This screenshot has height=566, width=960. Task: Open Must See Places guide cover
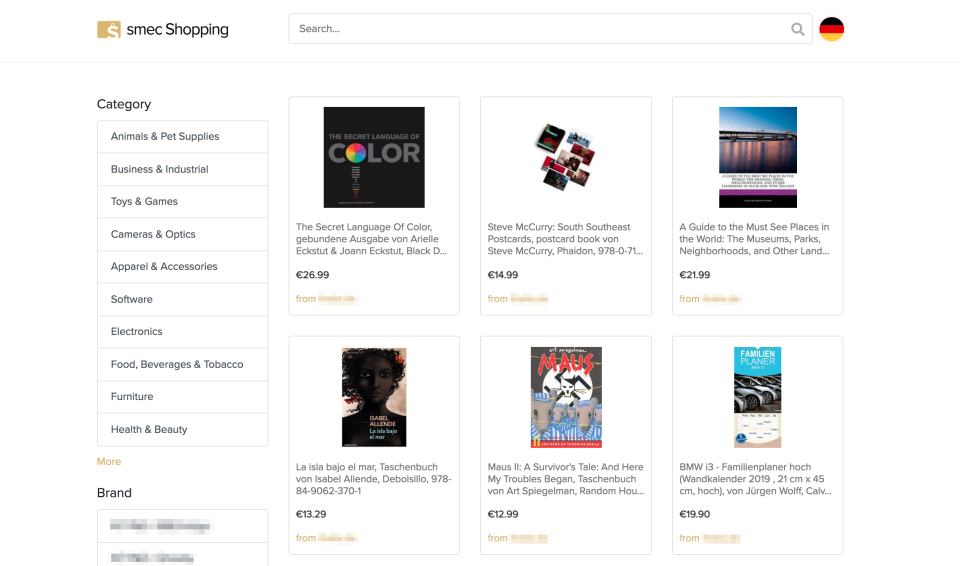(x=758, y=157)
